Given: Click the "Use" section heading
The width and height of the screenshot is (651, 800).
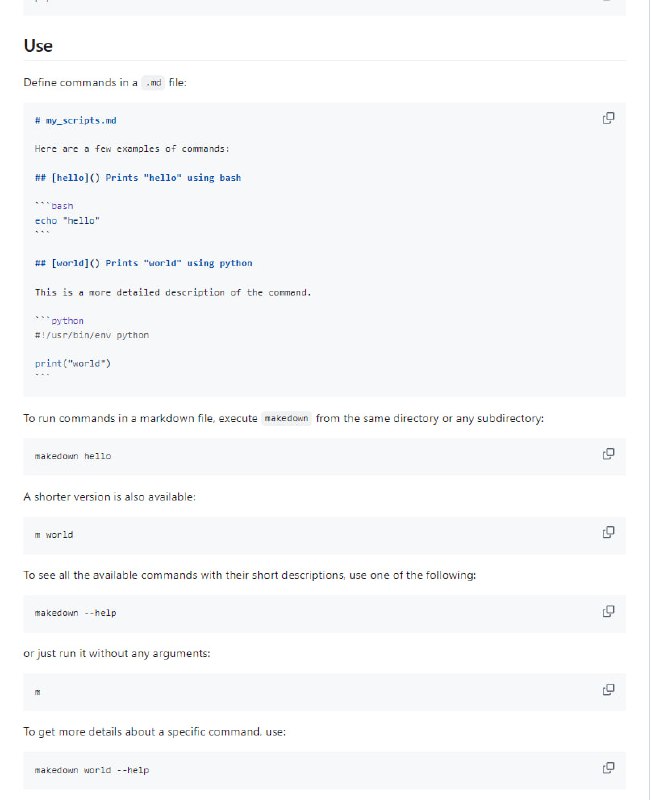Looking at the screenshot, I should tap(38, 46).
